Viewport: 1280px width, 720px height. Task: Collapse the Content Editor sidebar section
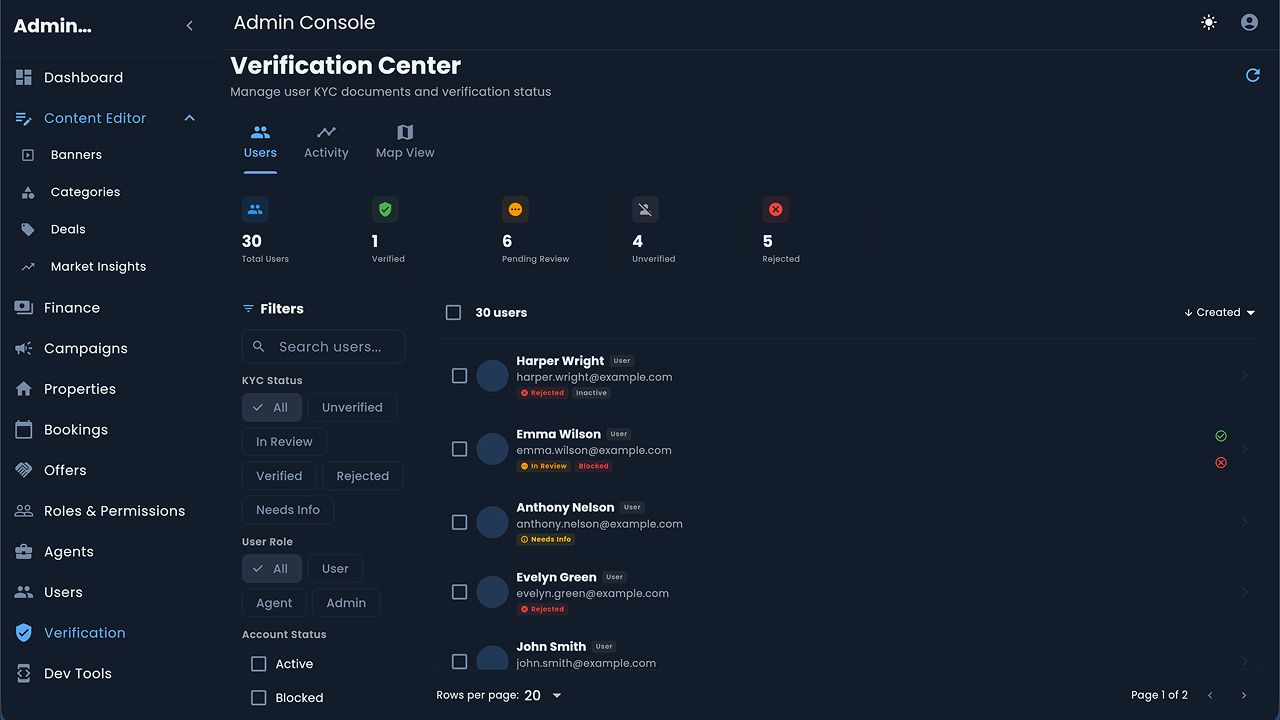point(189,118)
